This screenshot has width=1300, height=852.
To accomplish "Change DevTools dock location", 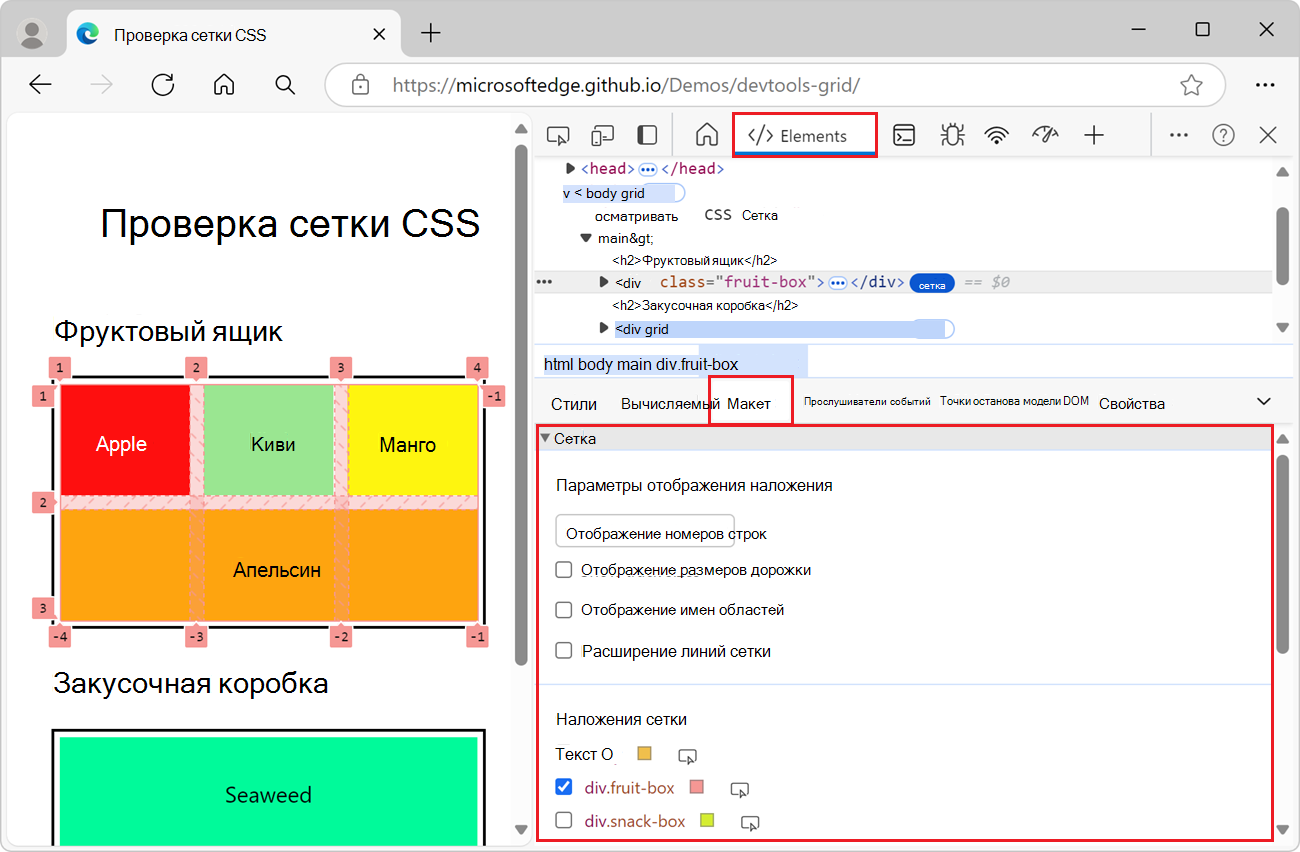I will point(646,134).
